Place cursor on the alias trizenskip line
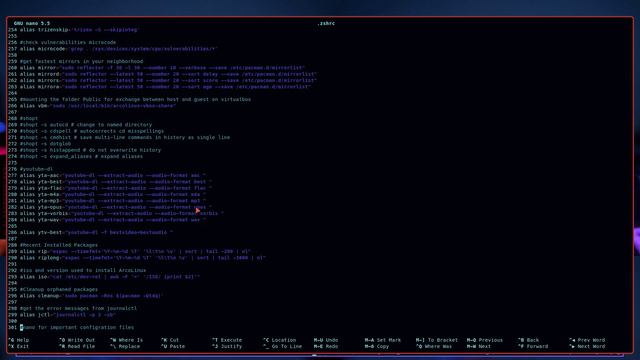The width and height of the screenshot is (640, 360). click(79, 30)
